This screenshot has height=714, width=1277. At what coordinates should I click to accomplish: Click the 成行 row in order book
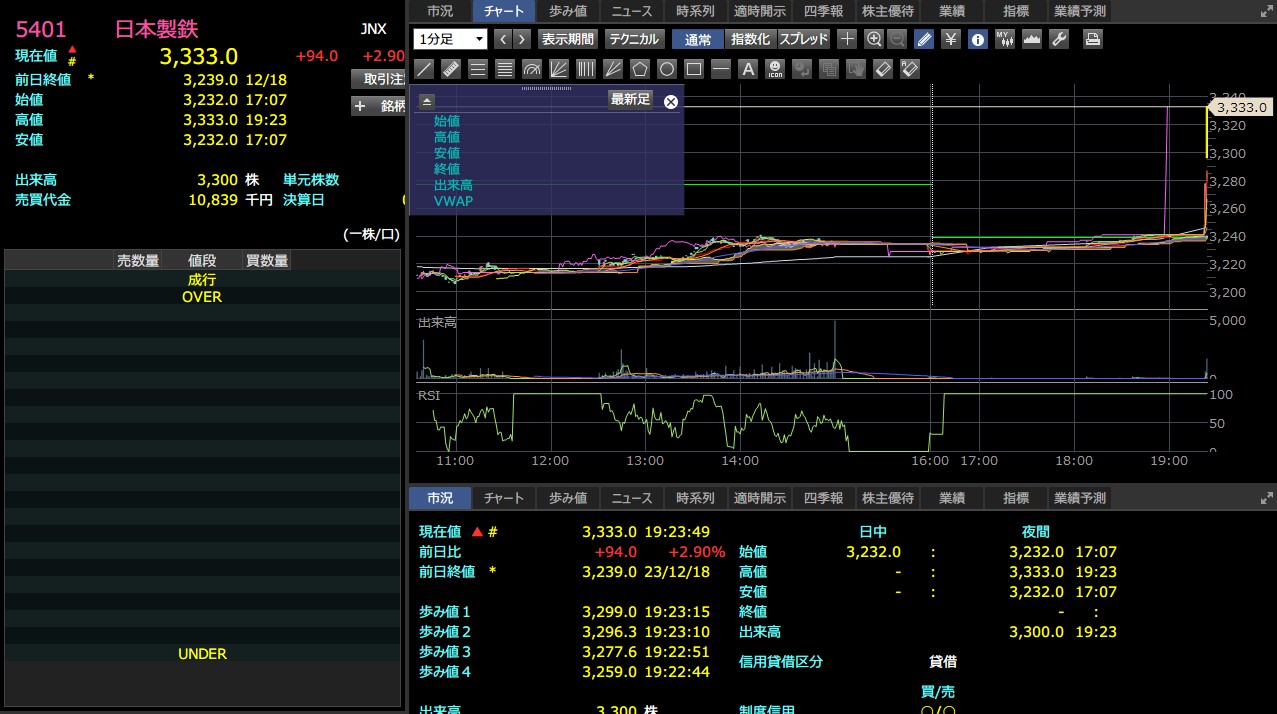point(202,280)
